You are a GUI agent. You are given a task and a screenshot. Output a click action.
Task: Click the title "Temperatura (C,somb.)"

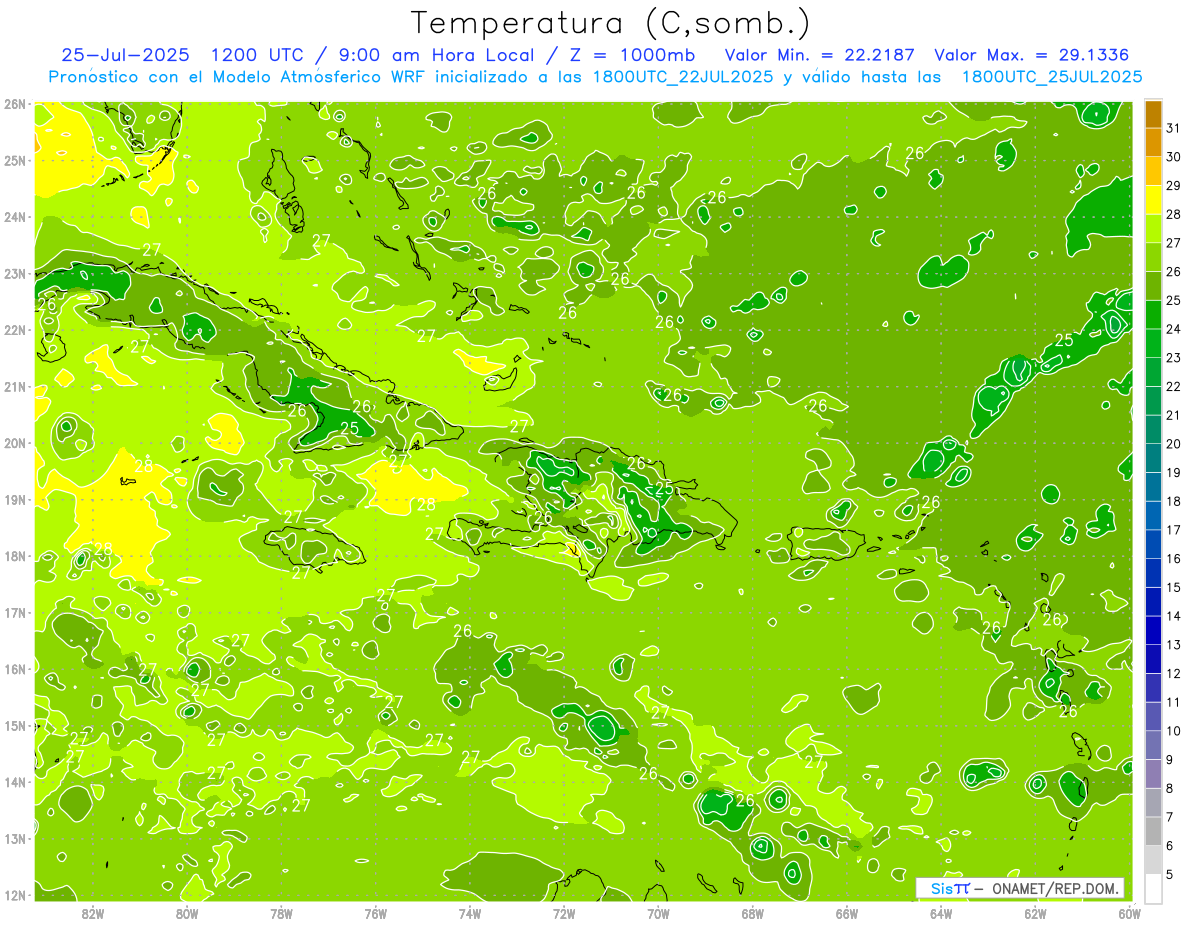click(x=609, y=23)
